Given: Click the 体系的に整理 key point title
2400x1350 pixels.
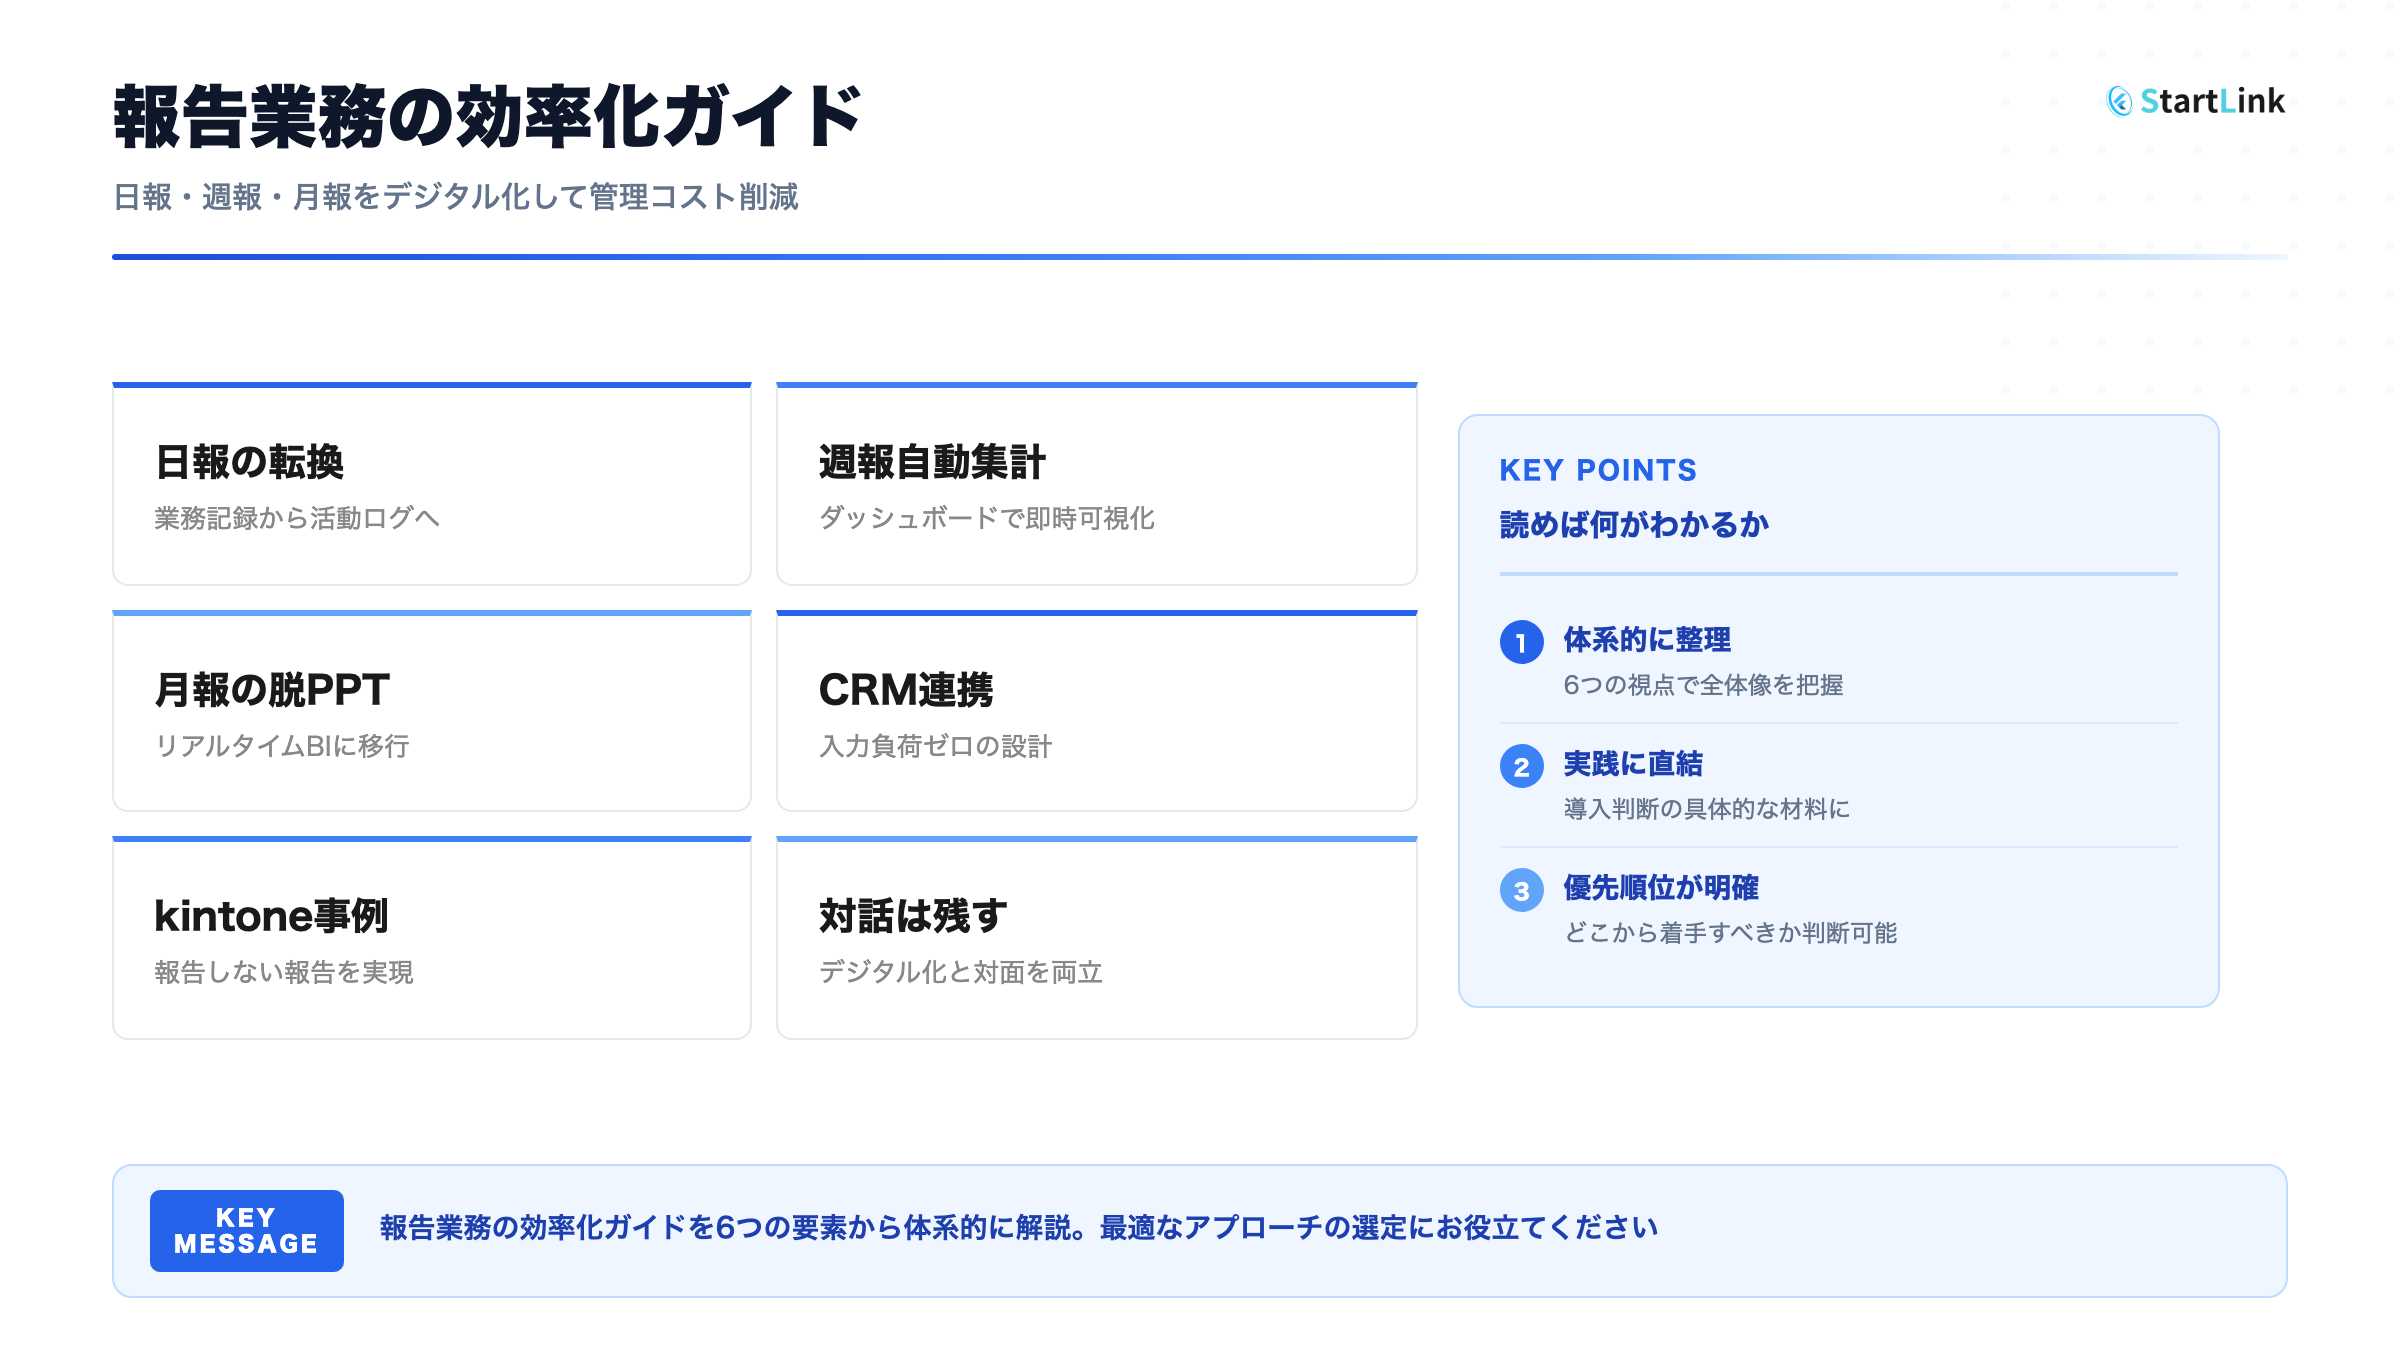Looking at the screenshot, I should tap(1646, 640).
